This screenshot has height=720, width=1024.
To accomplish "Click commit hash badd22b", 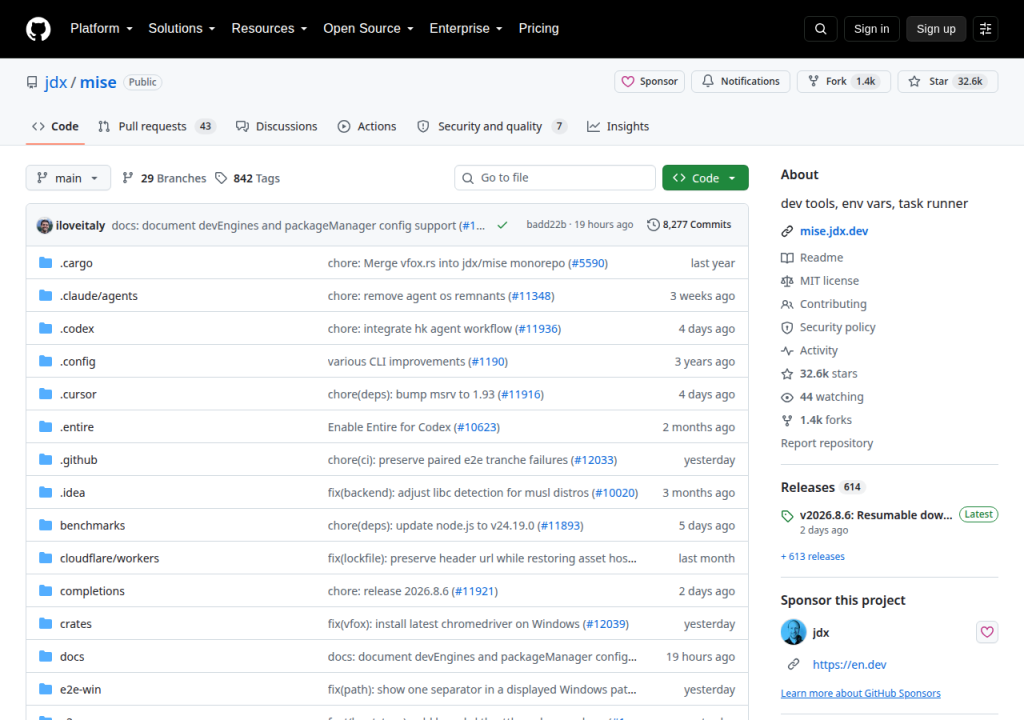I will point(546,225).
